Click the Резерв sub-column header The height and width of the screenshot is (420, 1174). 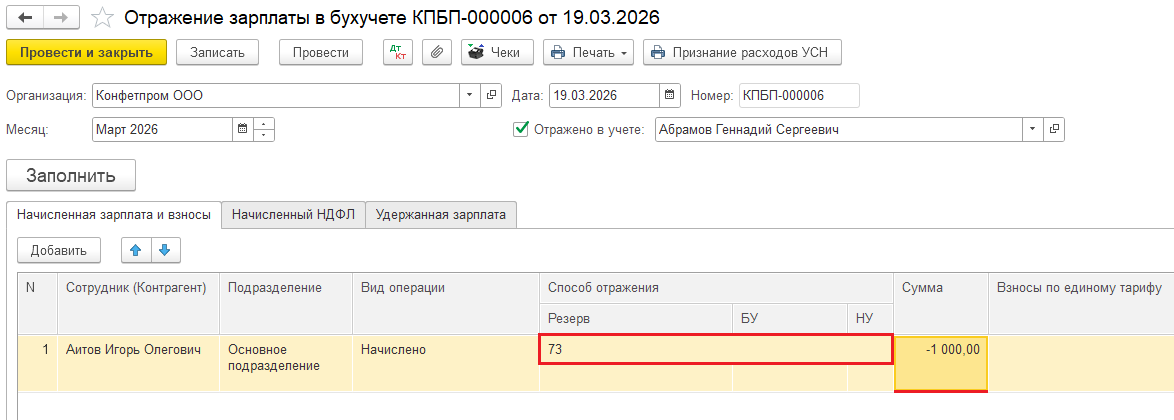tap(636, 319)
